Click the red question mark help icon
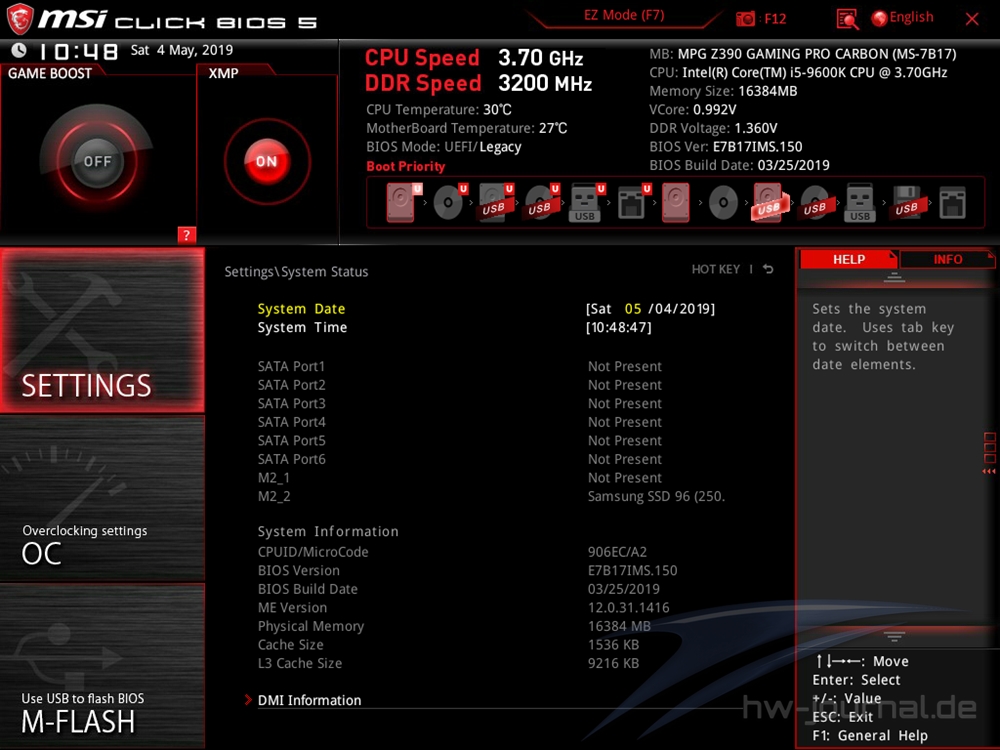The width and height of the screenshot is (1000, 750). (x=186, y=235)
